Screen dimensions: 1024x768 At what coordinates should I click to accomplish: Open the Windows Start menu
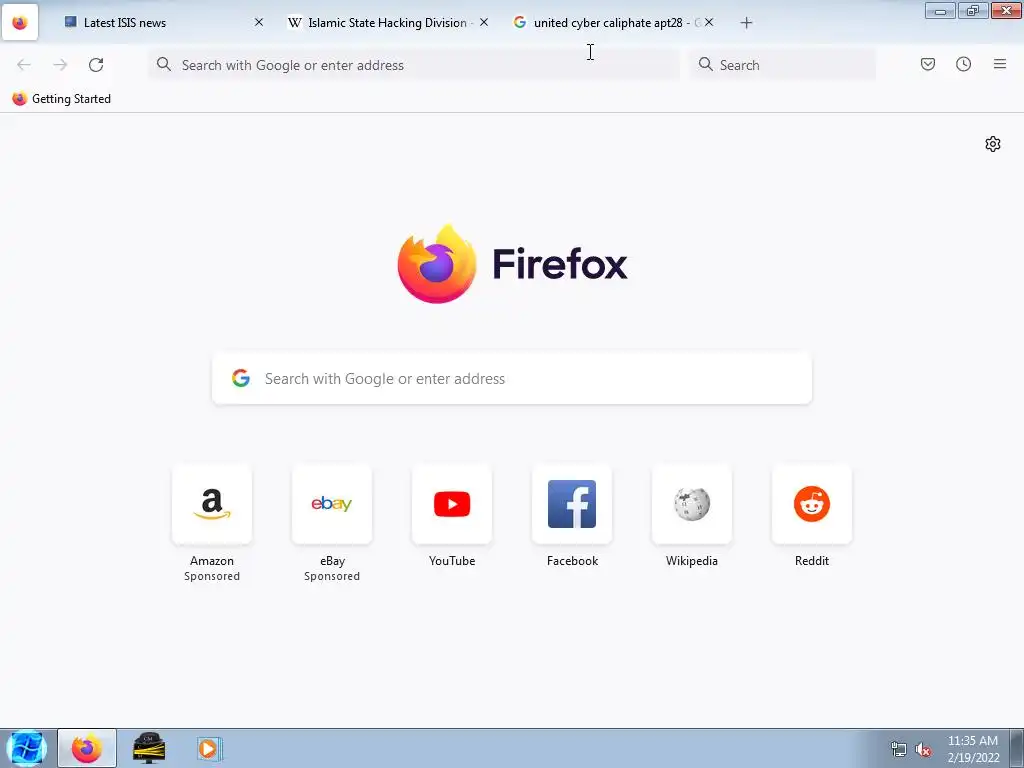tap(26, 748)
